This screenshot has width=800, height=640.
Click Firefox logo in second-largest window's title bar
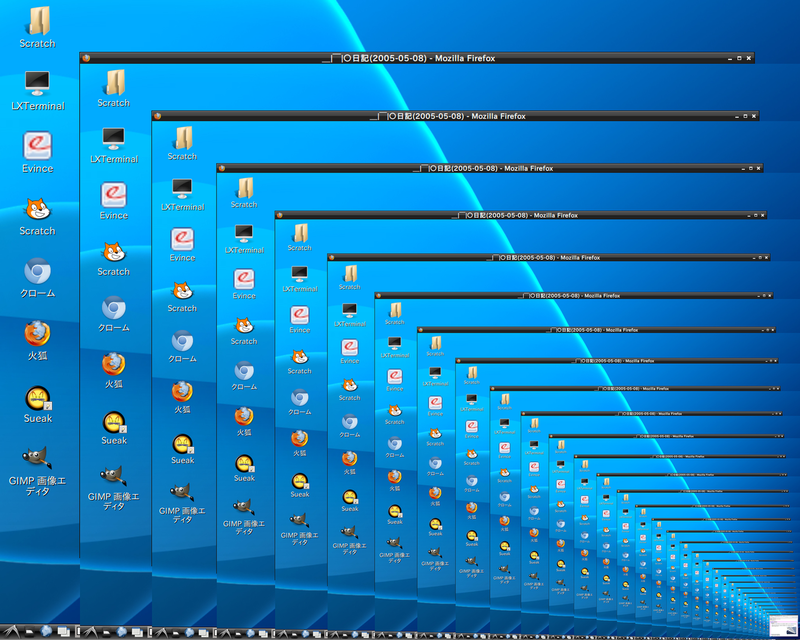tap(158, 116)
